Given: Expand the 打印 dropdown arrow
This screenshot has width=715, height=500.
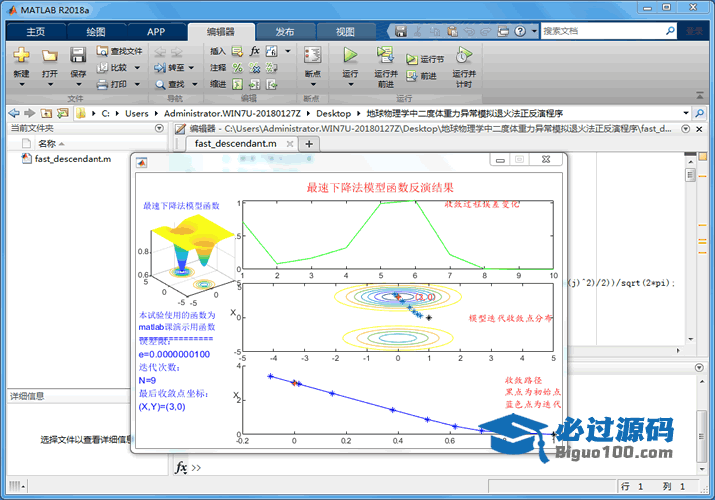Looking at the screenshot, I should 137,84.
